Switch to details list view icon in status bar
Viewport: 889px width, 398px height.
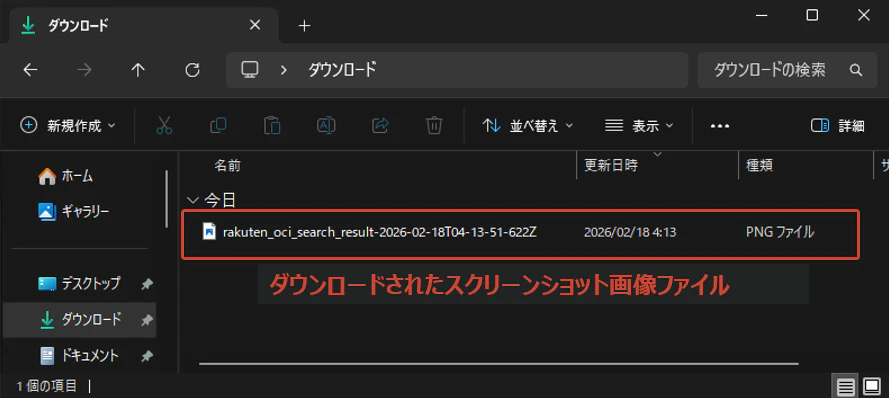[x=845, y=387]
